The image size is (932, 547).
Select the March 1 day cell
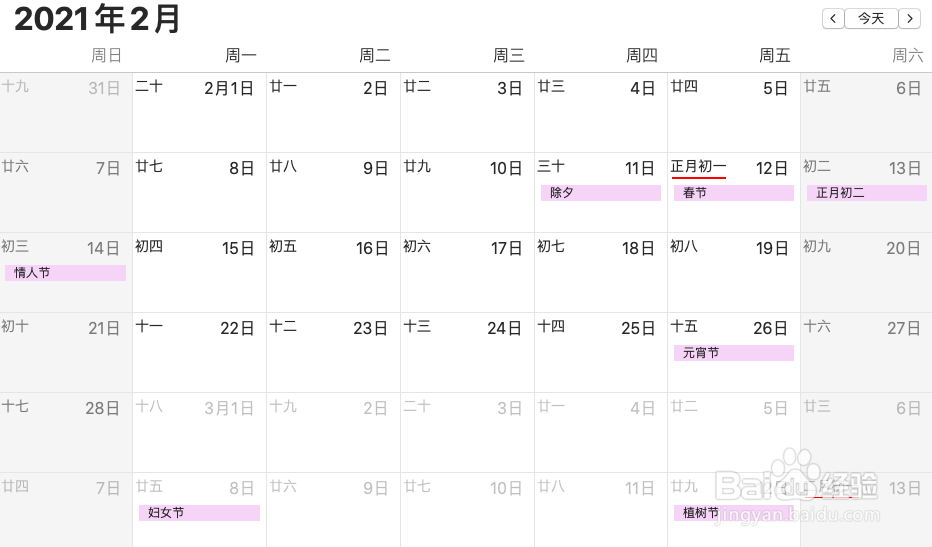199,433
